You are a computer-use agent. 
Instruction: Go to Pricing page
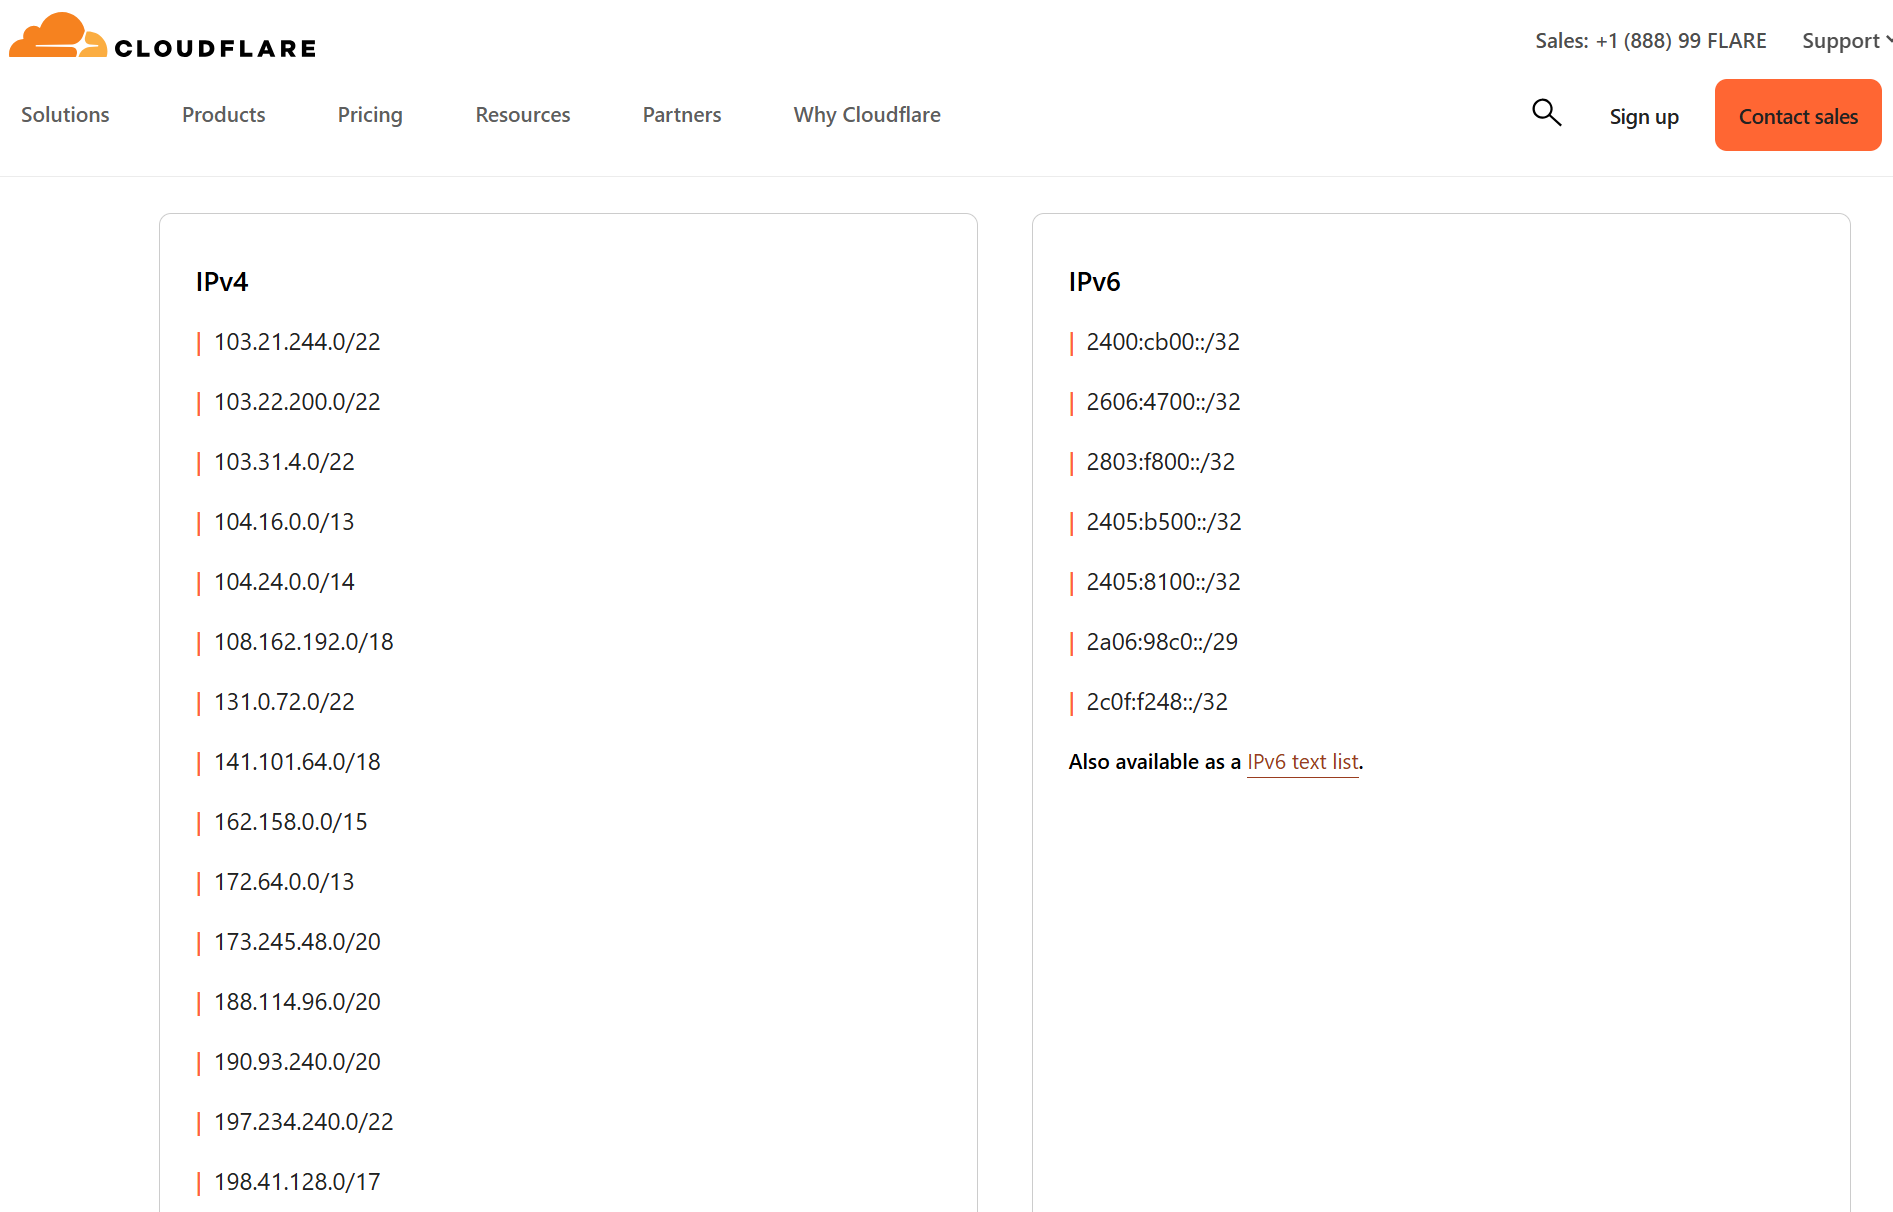pyautogui.click(x=370, y=115)
